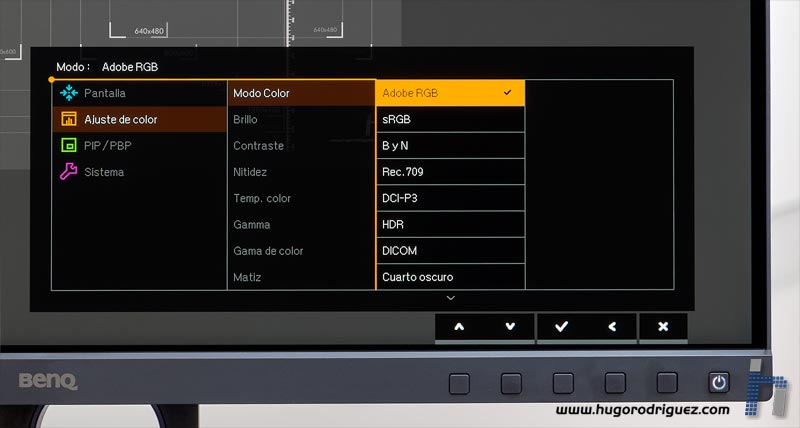Select Matiz submenu item
This screenshot has width=800, height=428.
301,277
